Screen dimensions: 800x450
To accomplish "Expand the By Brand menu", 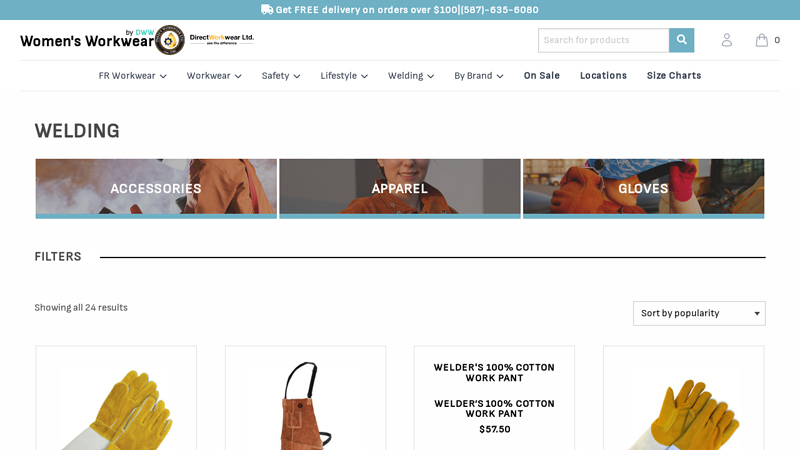I will (x=479, y=76).
